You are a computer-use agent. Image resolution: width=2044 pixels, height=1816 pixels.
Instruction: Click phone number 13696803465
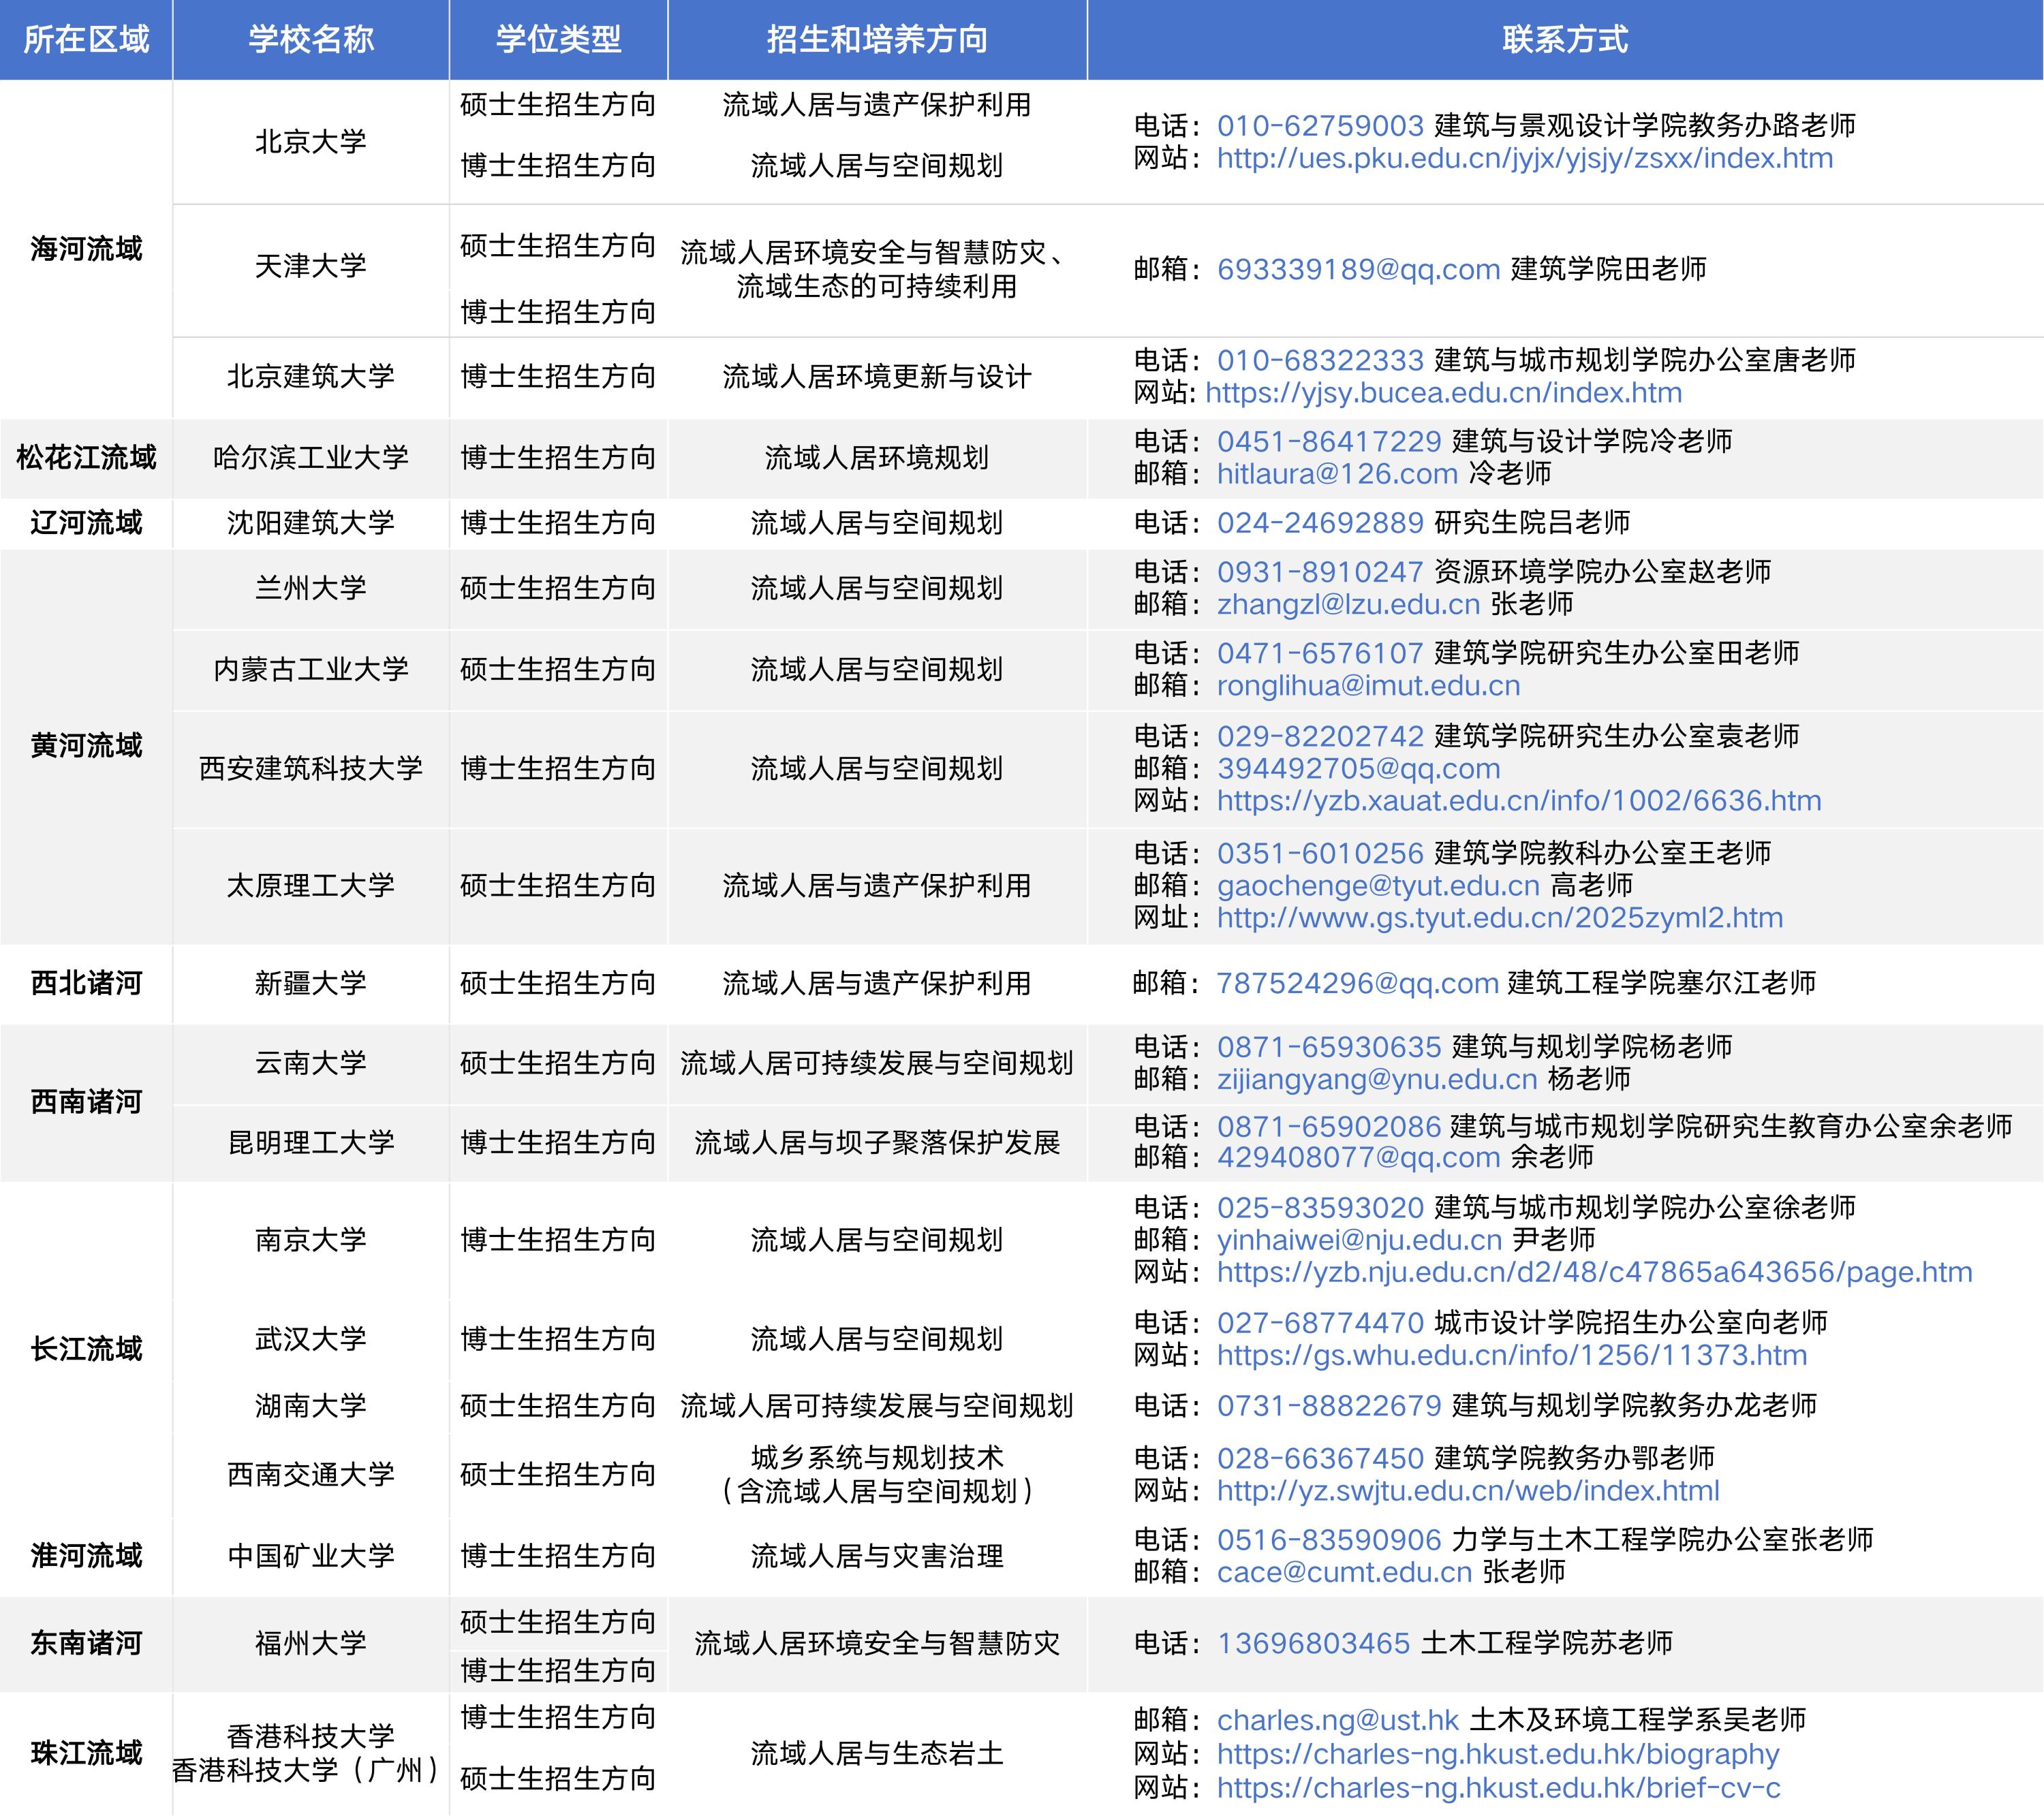tap(1313, 1643)
